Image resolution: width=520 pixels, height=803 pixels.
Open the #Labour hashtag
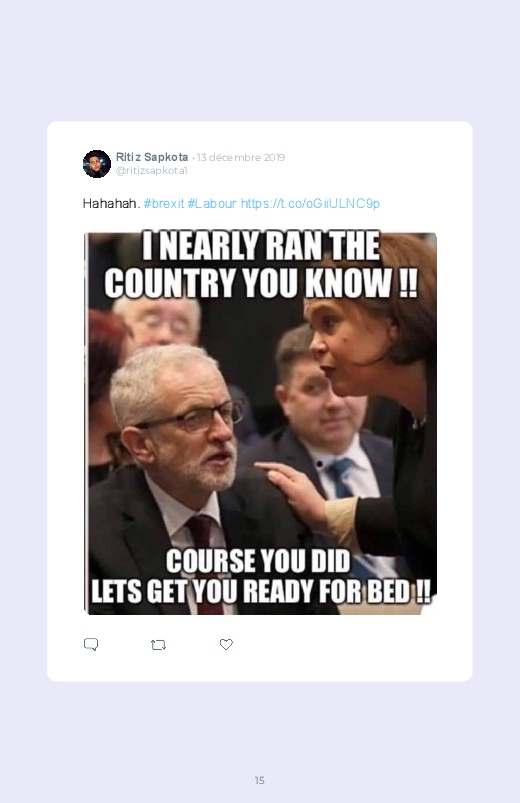[x=212, y=203]
